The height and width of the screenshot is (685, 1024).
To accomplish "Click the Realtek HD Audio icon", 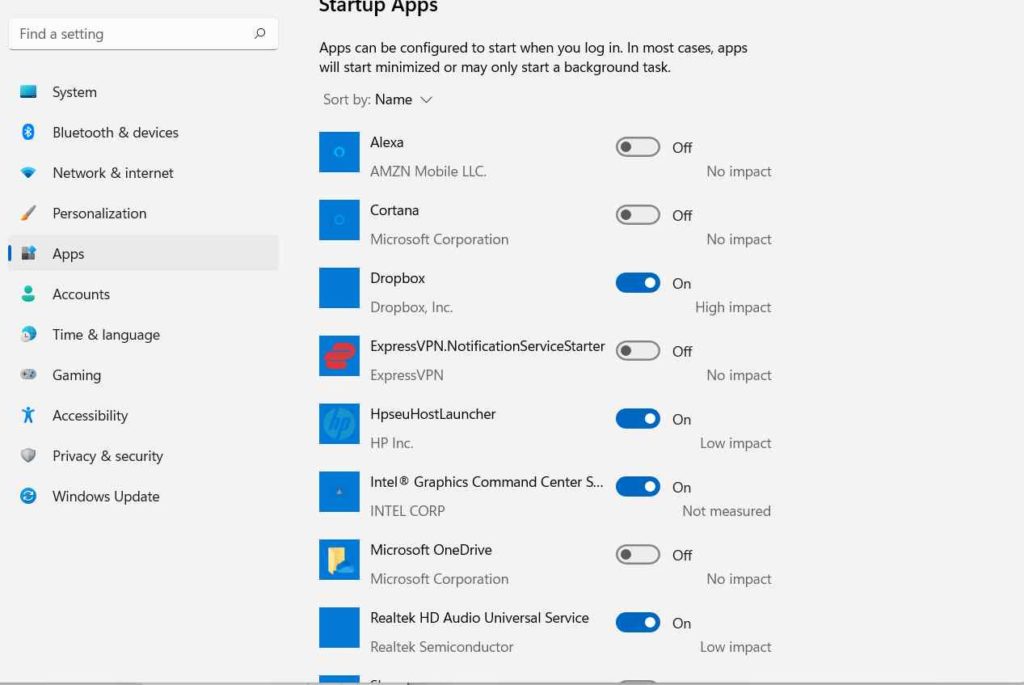I will (339, 628).
